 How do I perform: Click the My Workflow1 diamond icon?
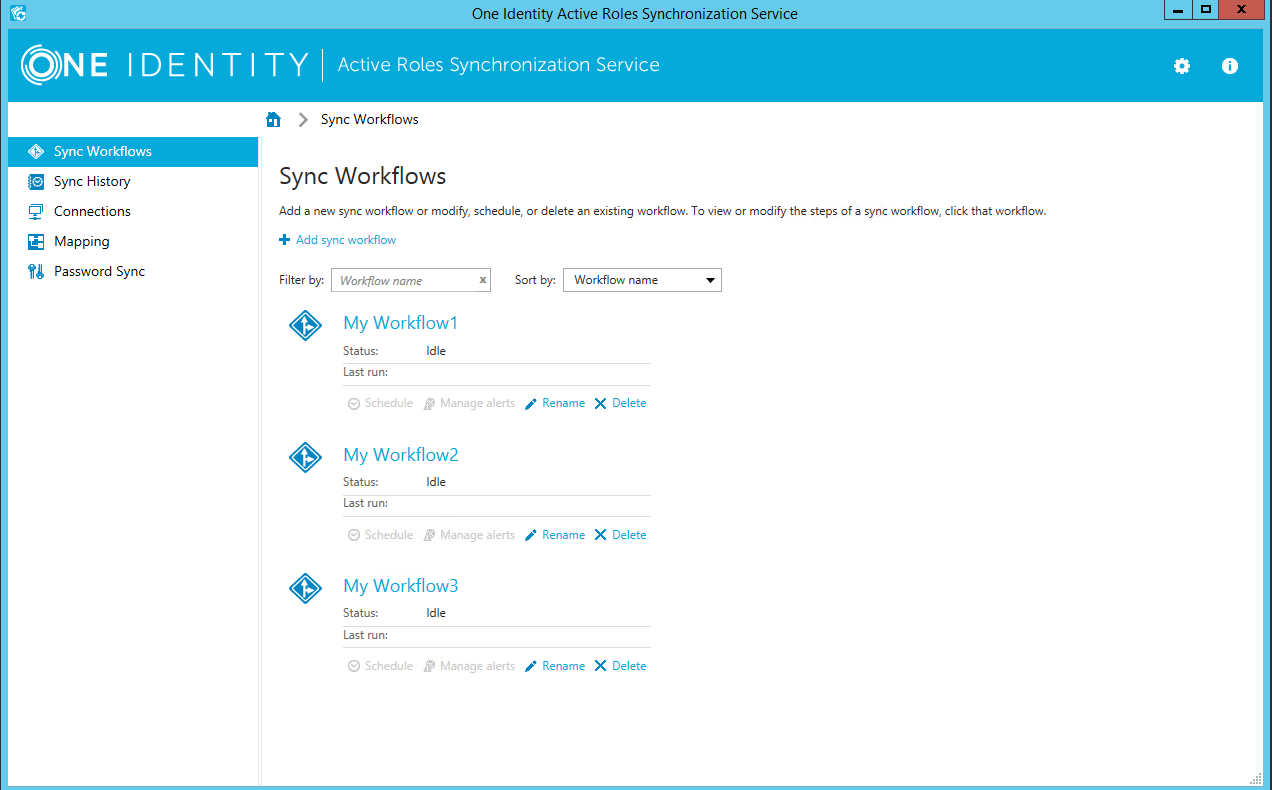click(x=305, y=325)
